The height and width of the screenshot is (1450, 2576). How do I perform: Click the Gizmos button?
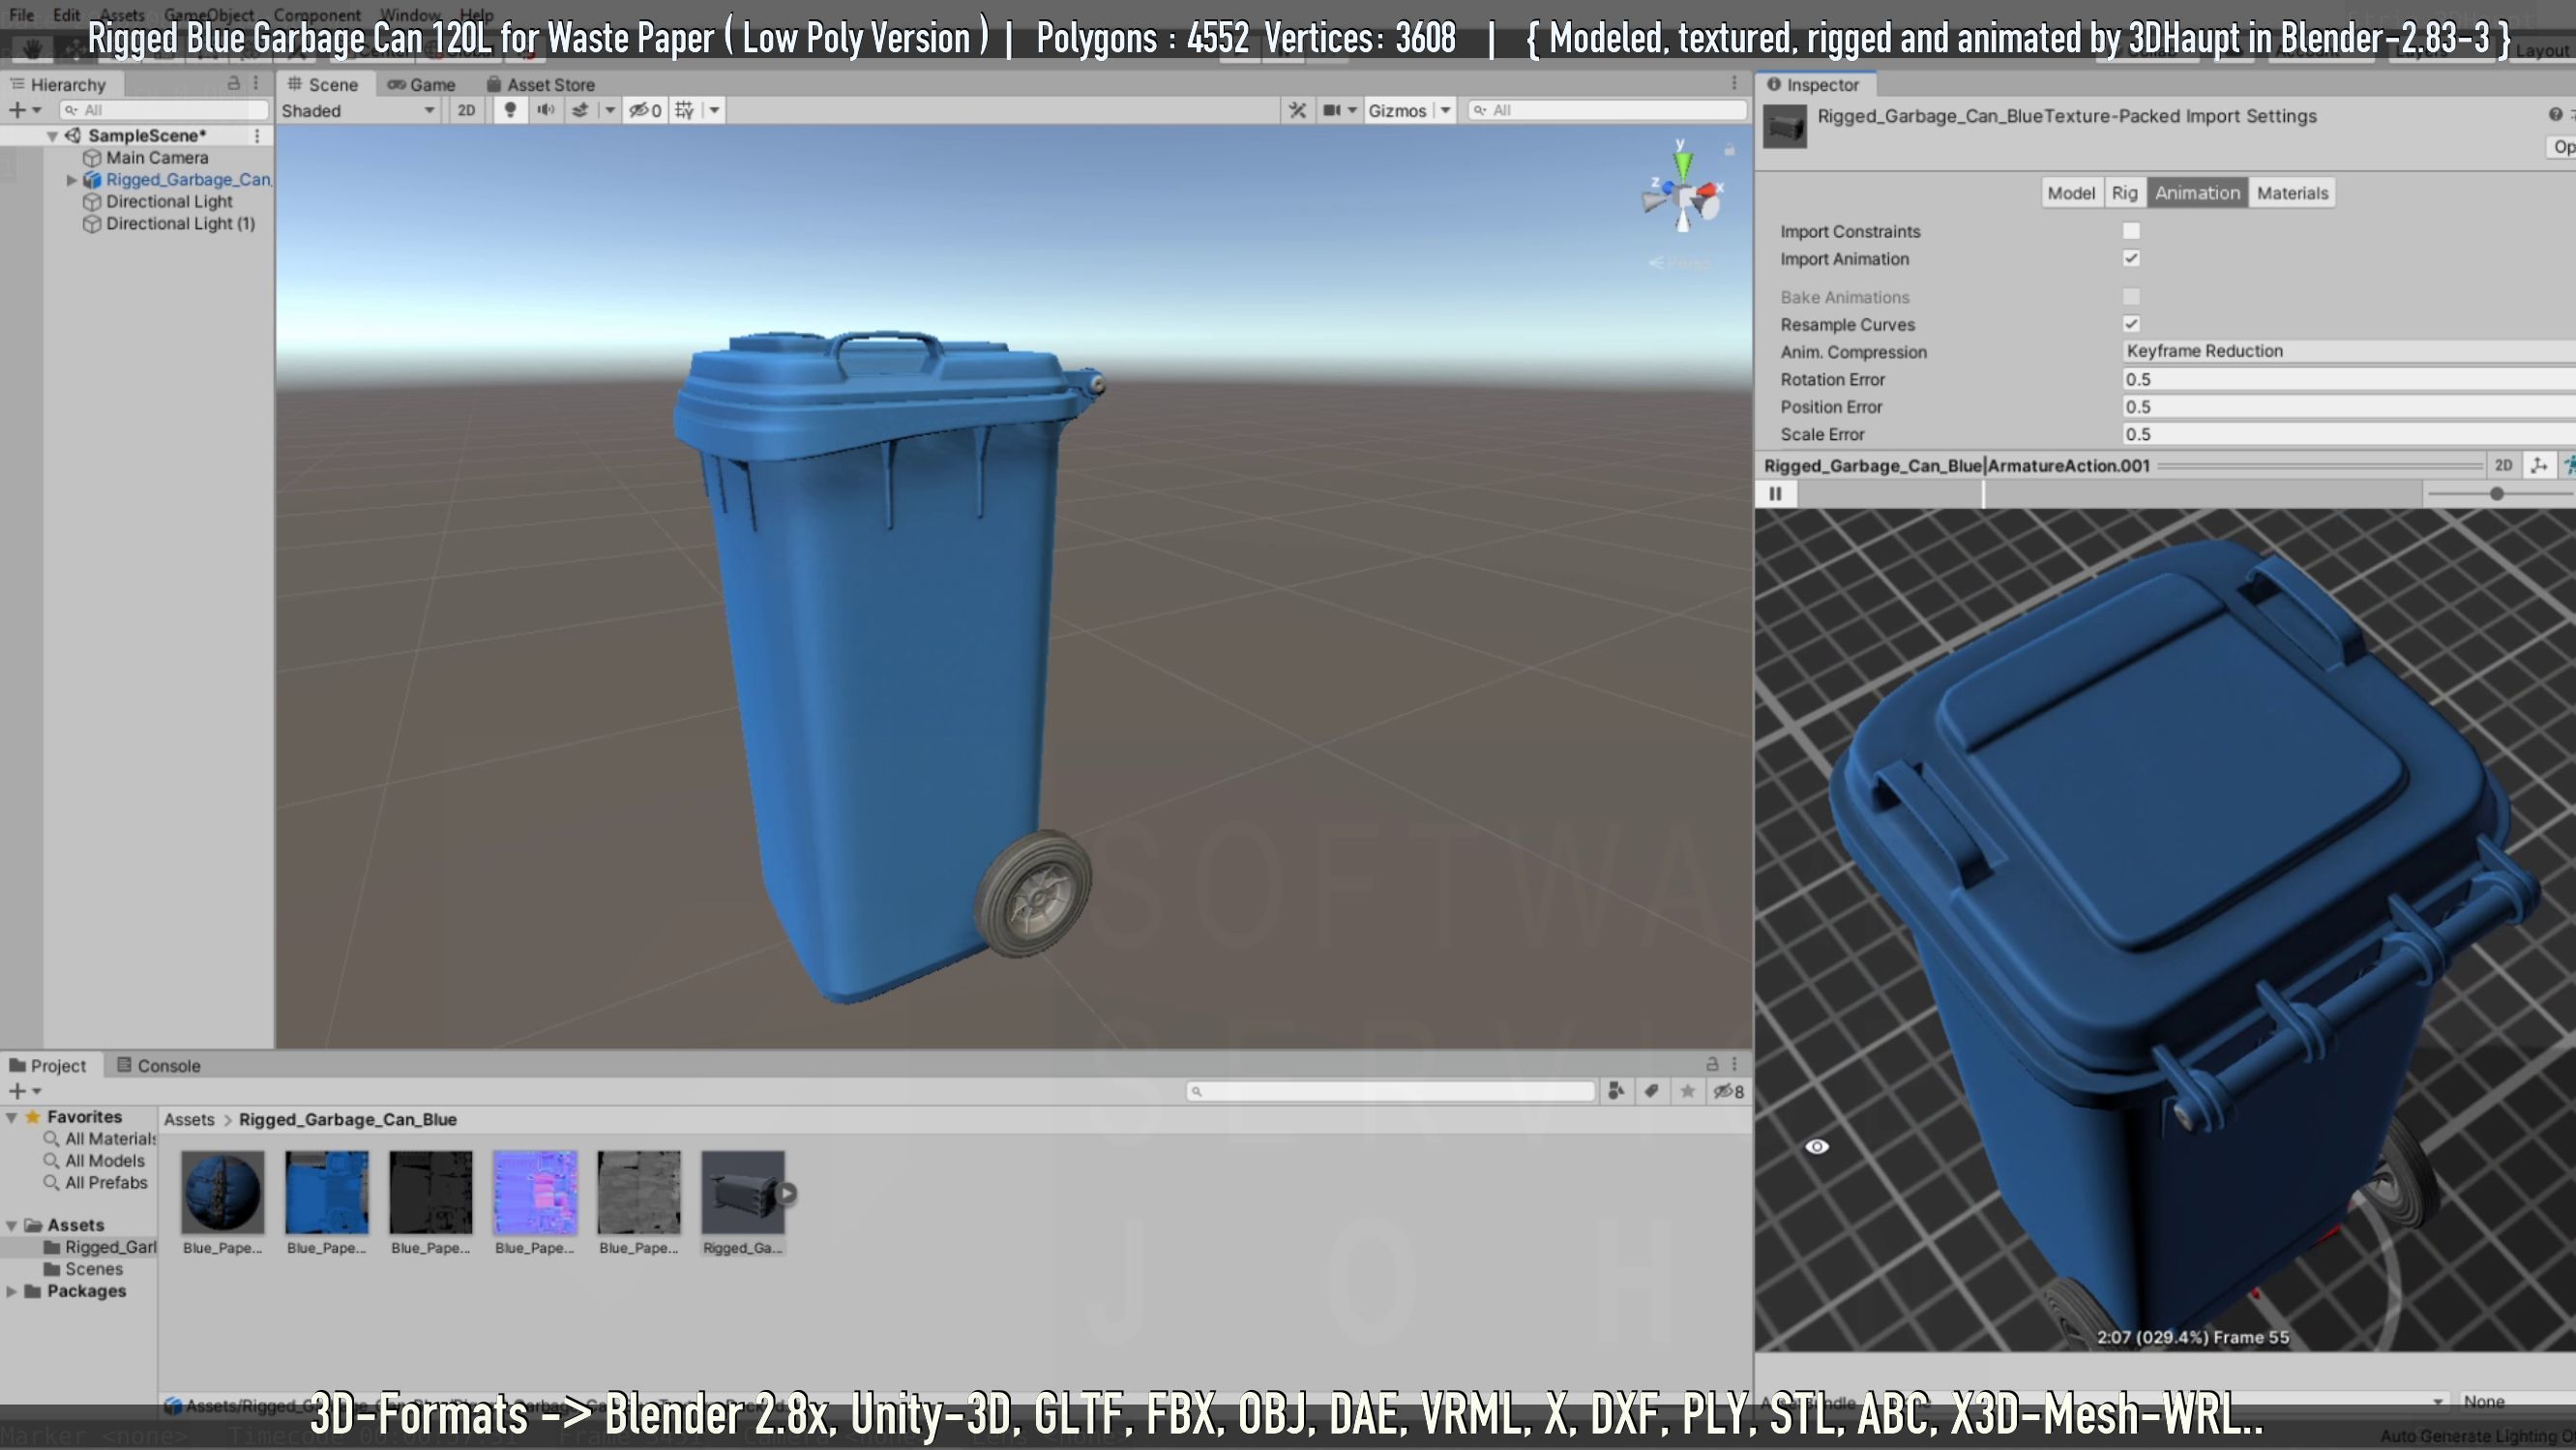1397,110
